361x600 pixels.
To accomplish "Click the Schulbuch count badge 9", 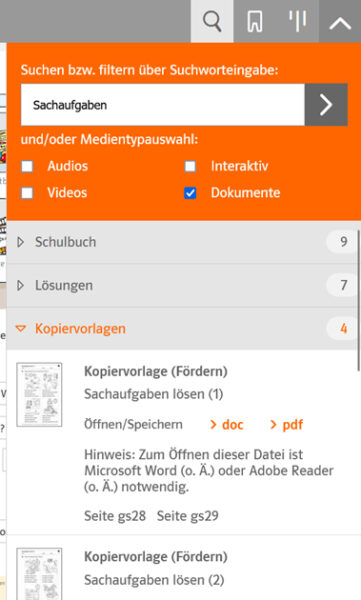I will (x=343, y=242).
